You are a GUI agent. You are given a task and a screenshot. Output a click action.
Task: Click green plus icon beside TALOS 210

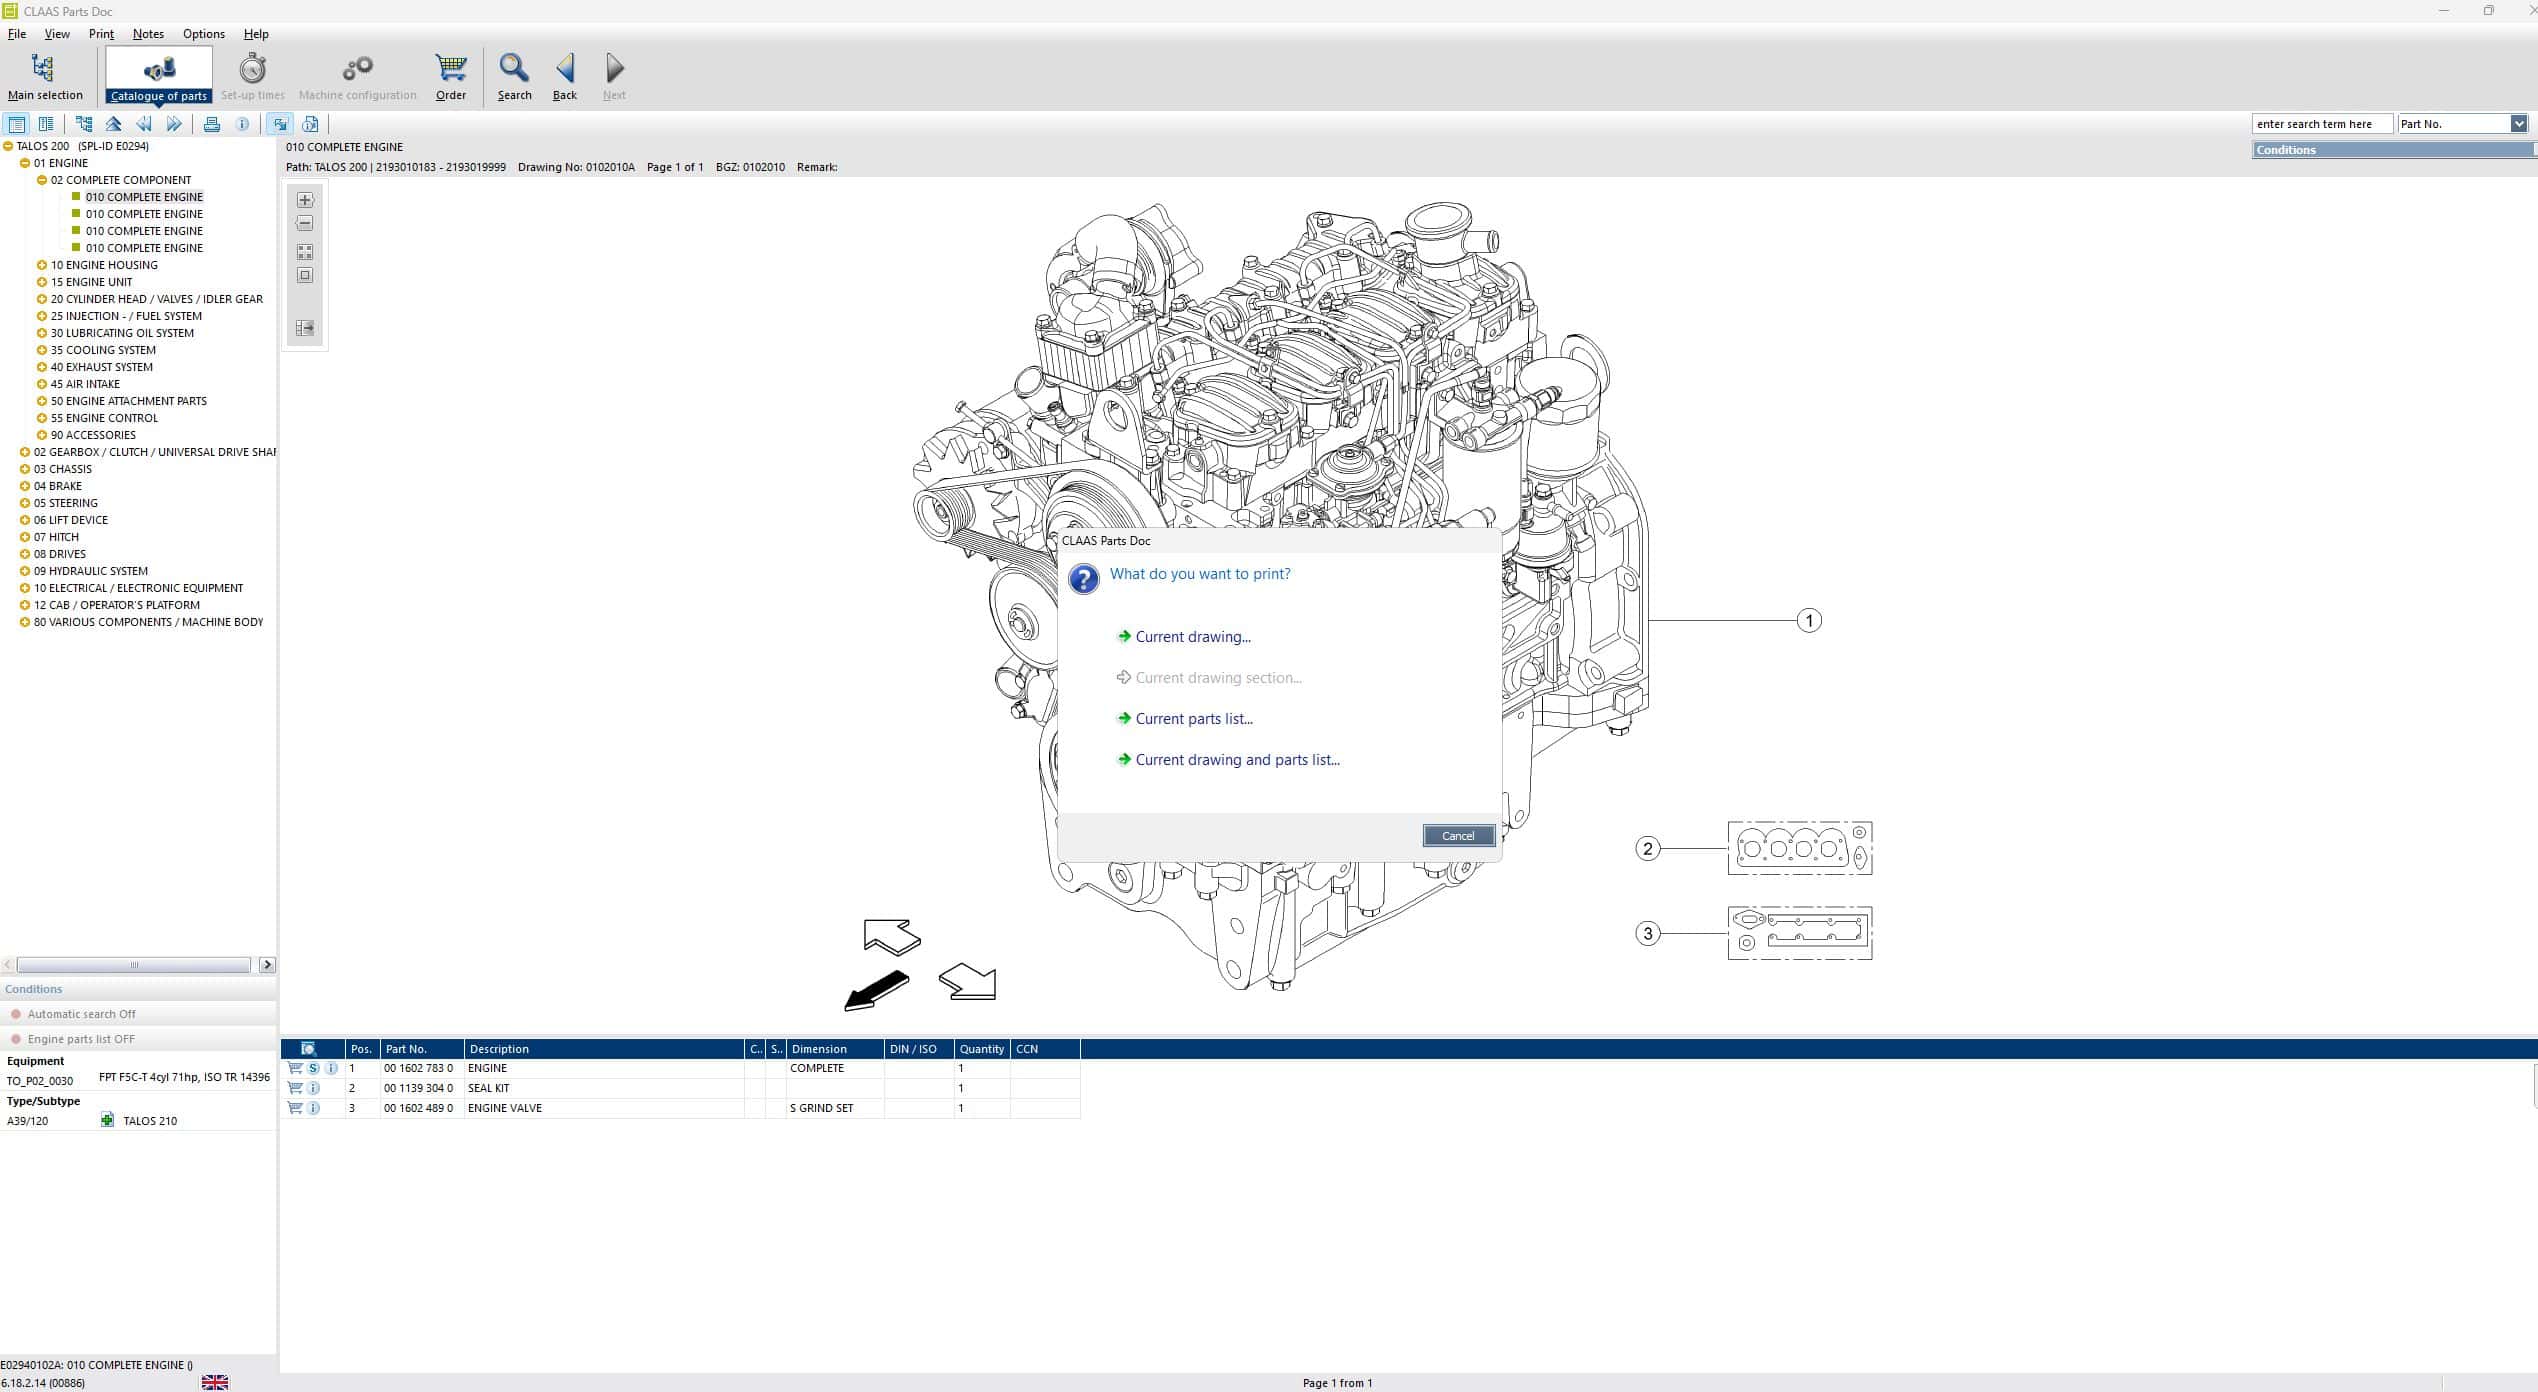[107, 1120]
